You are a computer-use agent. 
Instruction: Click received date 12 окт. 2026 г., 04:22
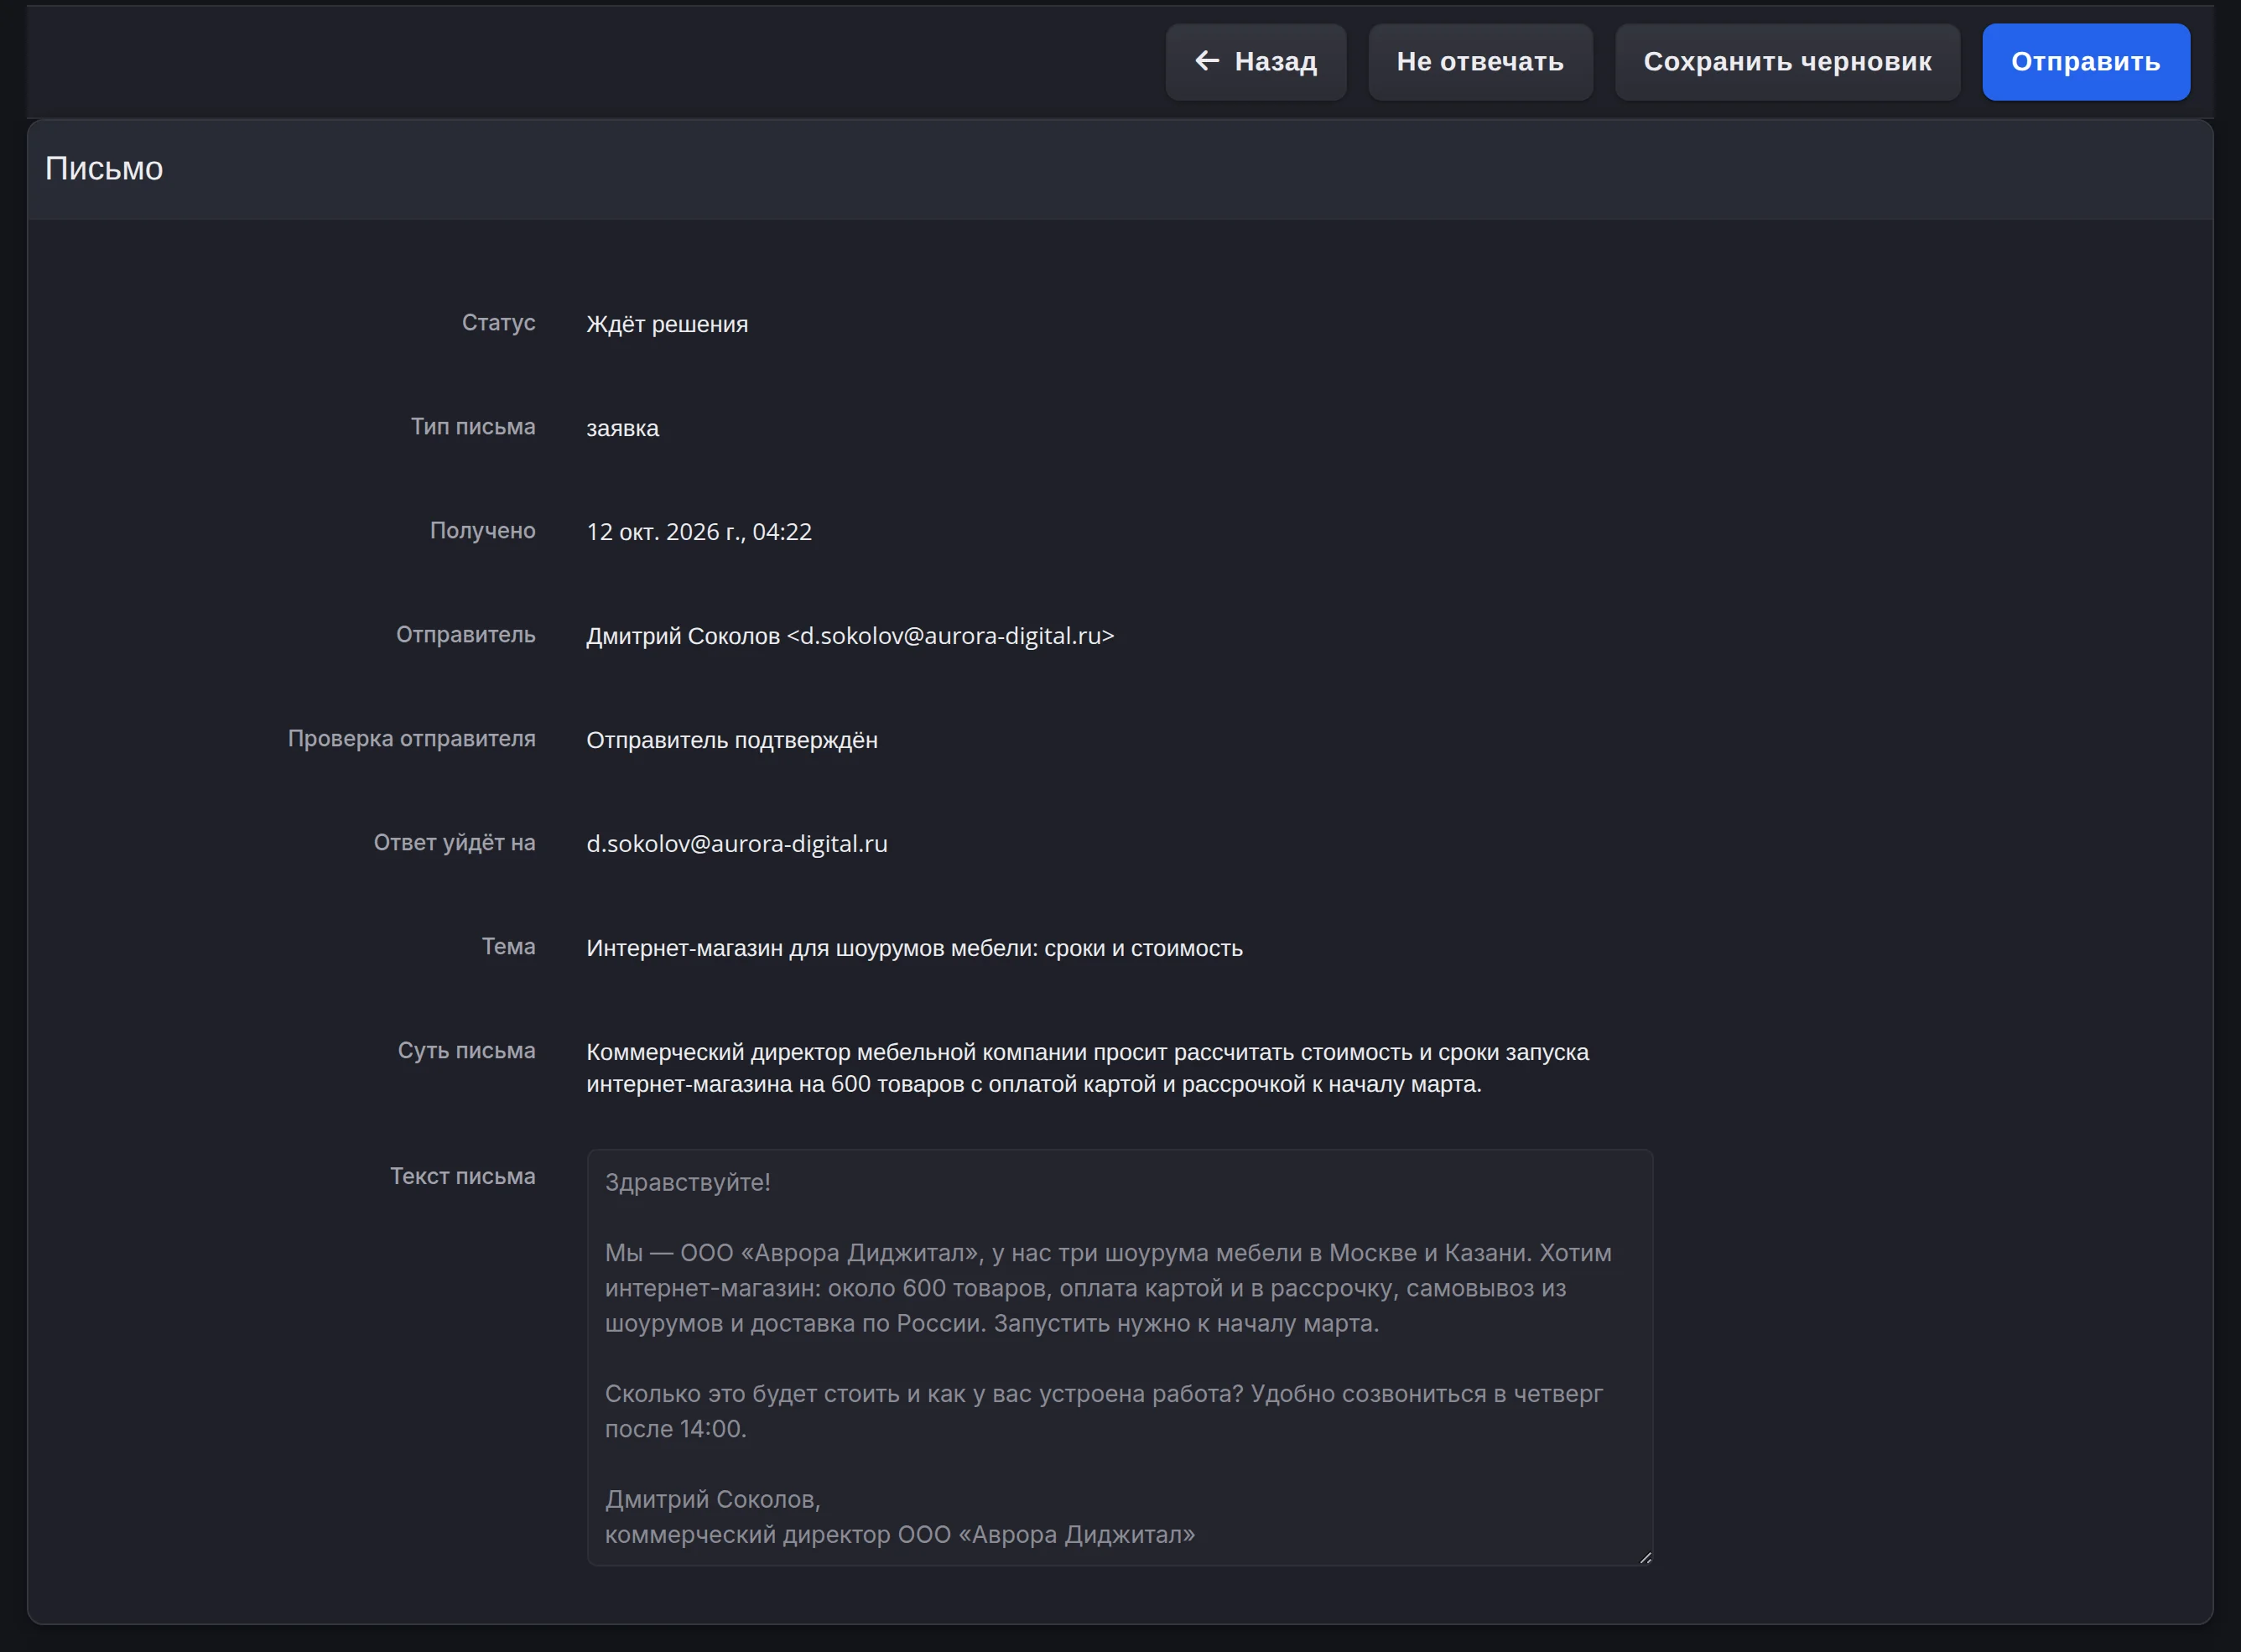(699, 532)
